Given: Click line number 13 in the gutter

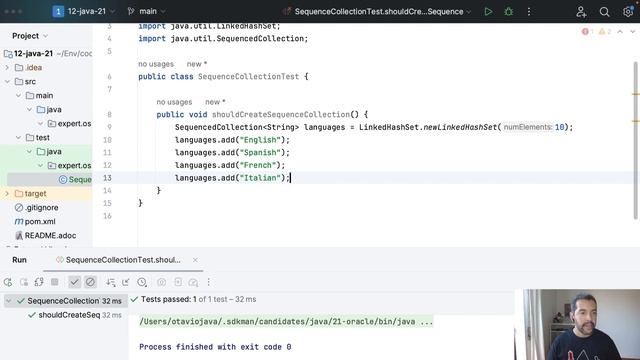Looking at the screenshot, I should (107, 178).
